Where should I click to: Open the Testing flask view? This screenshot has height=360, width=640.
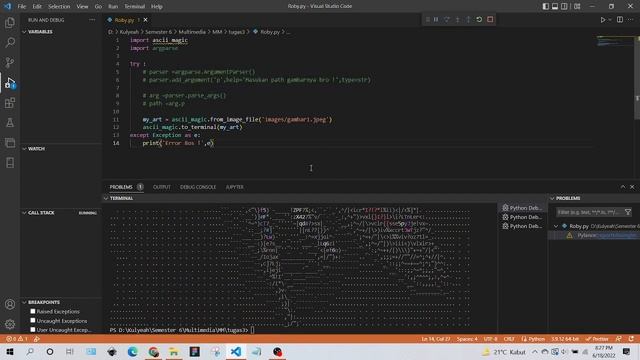[x=10, y=122]
